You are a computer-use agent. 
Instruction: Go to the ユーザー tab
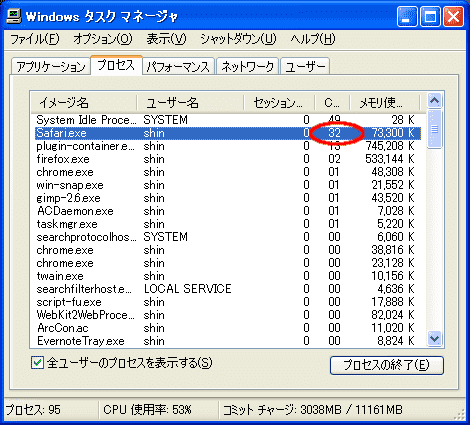[305, 66]
